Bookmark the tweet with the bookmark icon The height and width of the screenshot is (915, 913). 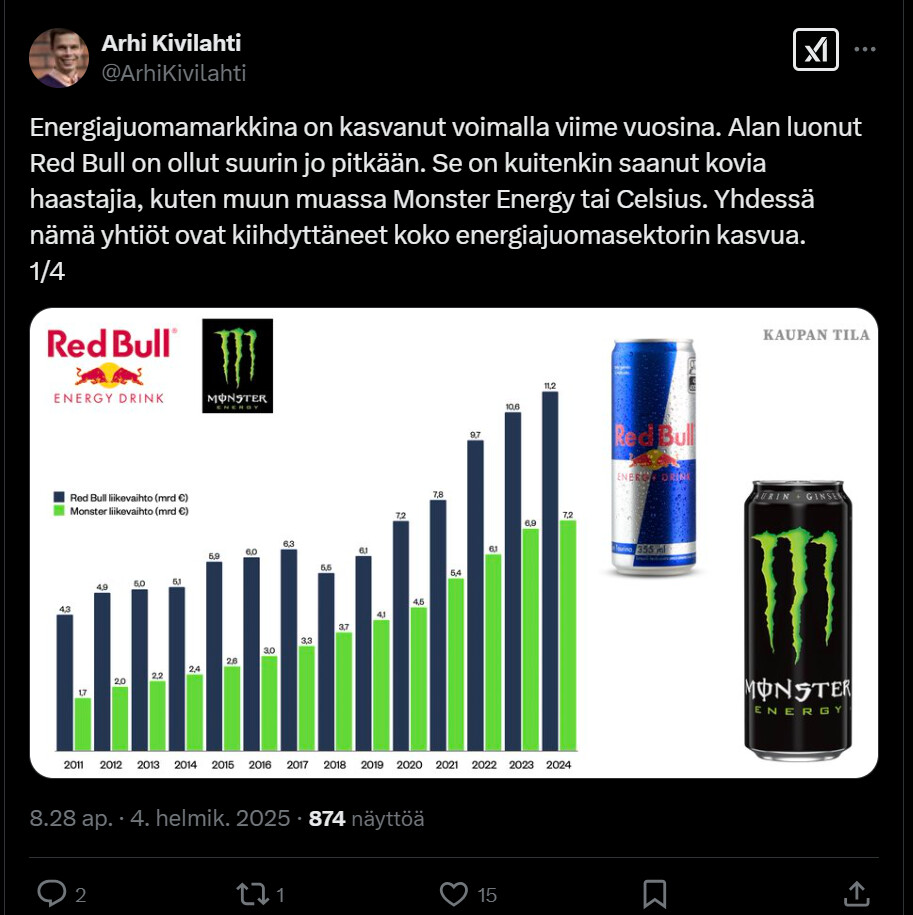655,894
